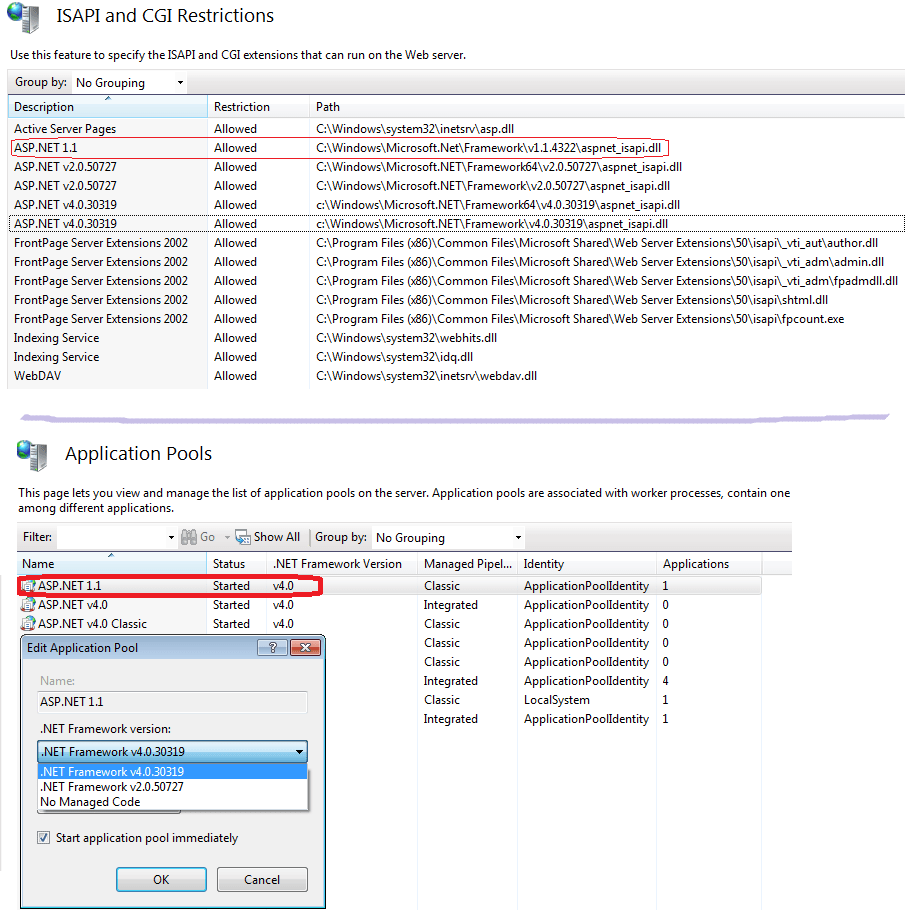Viewport: 905px width, 921px height.
Task: Select the ASP.NET v4.0.30319 Framework64 path
Action: click(498, 205)
